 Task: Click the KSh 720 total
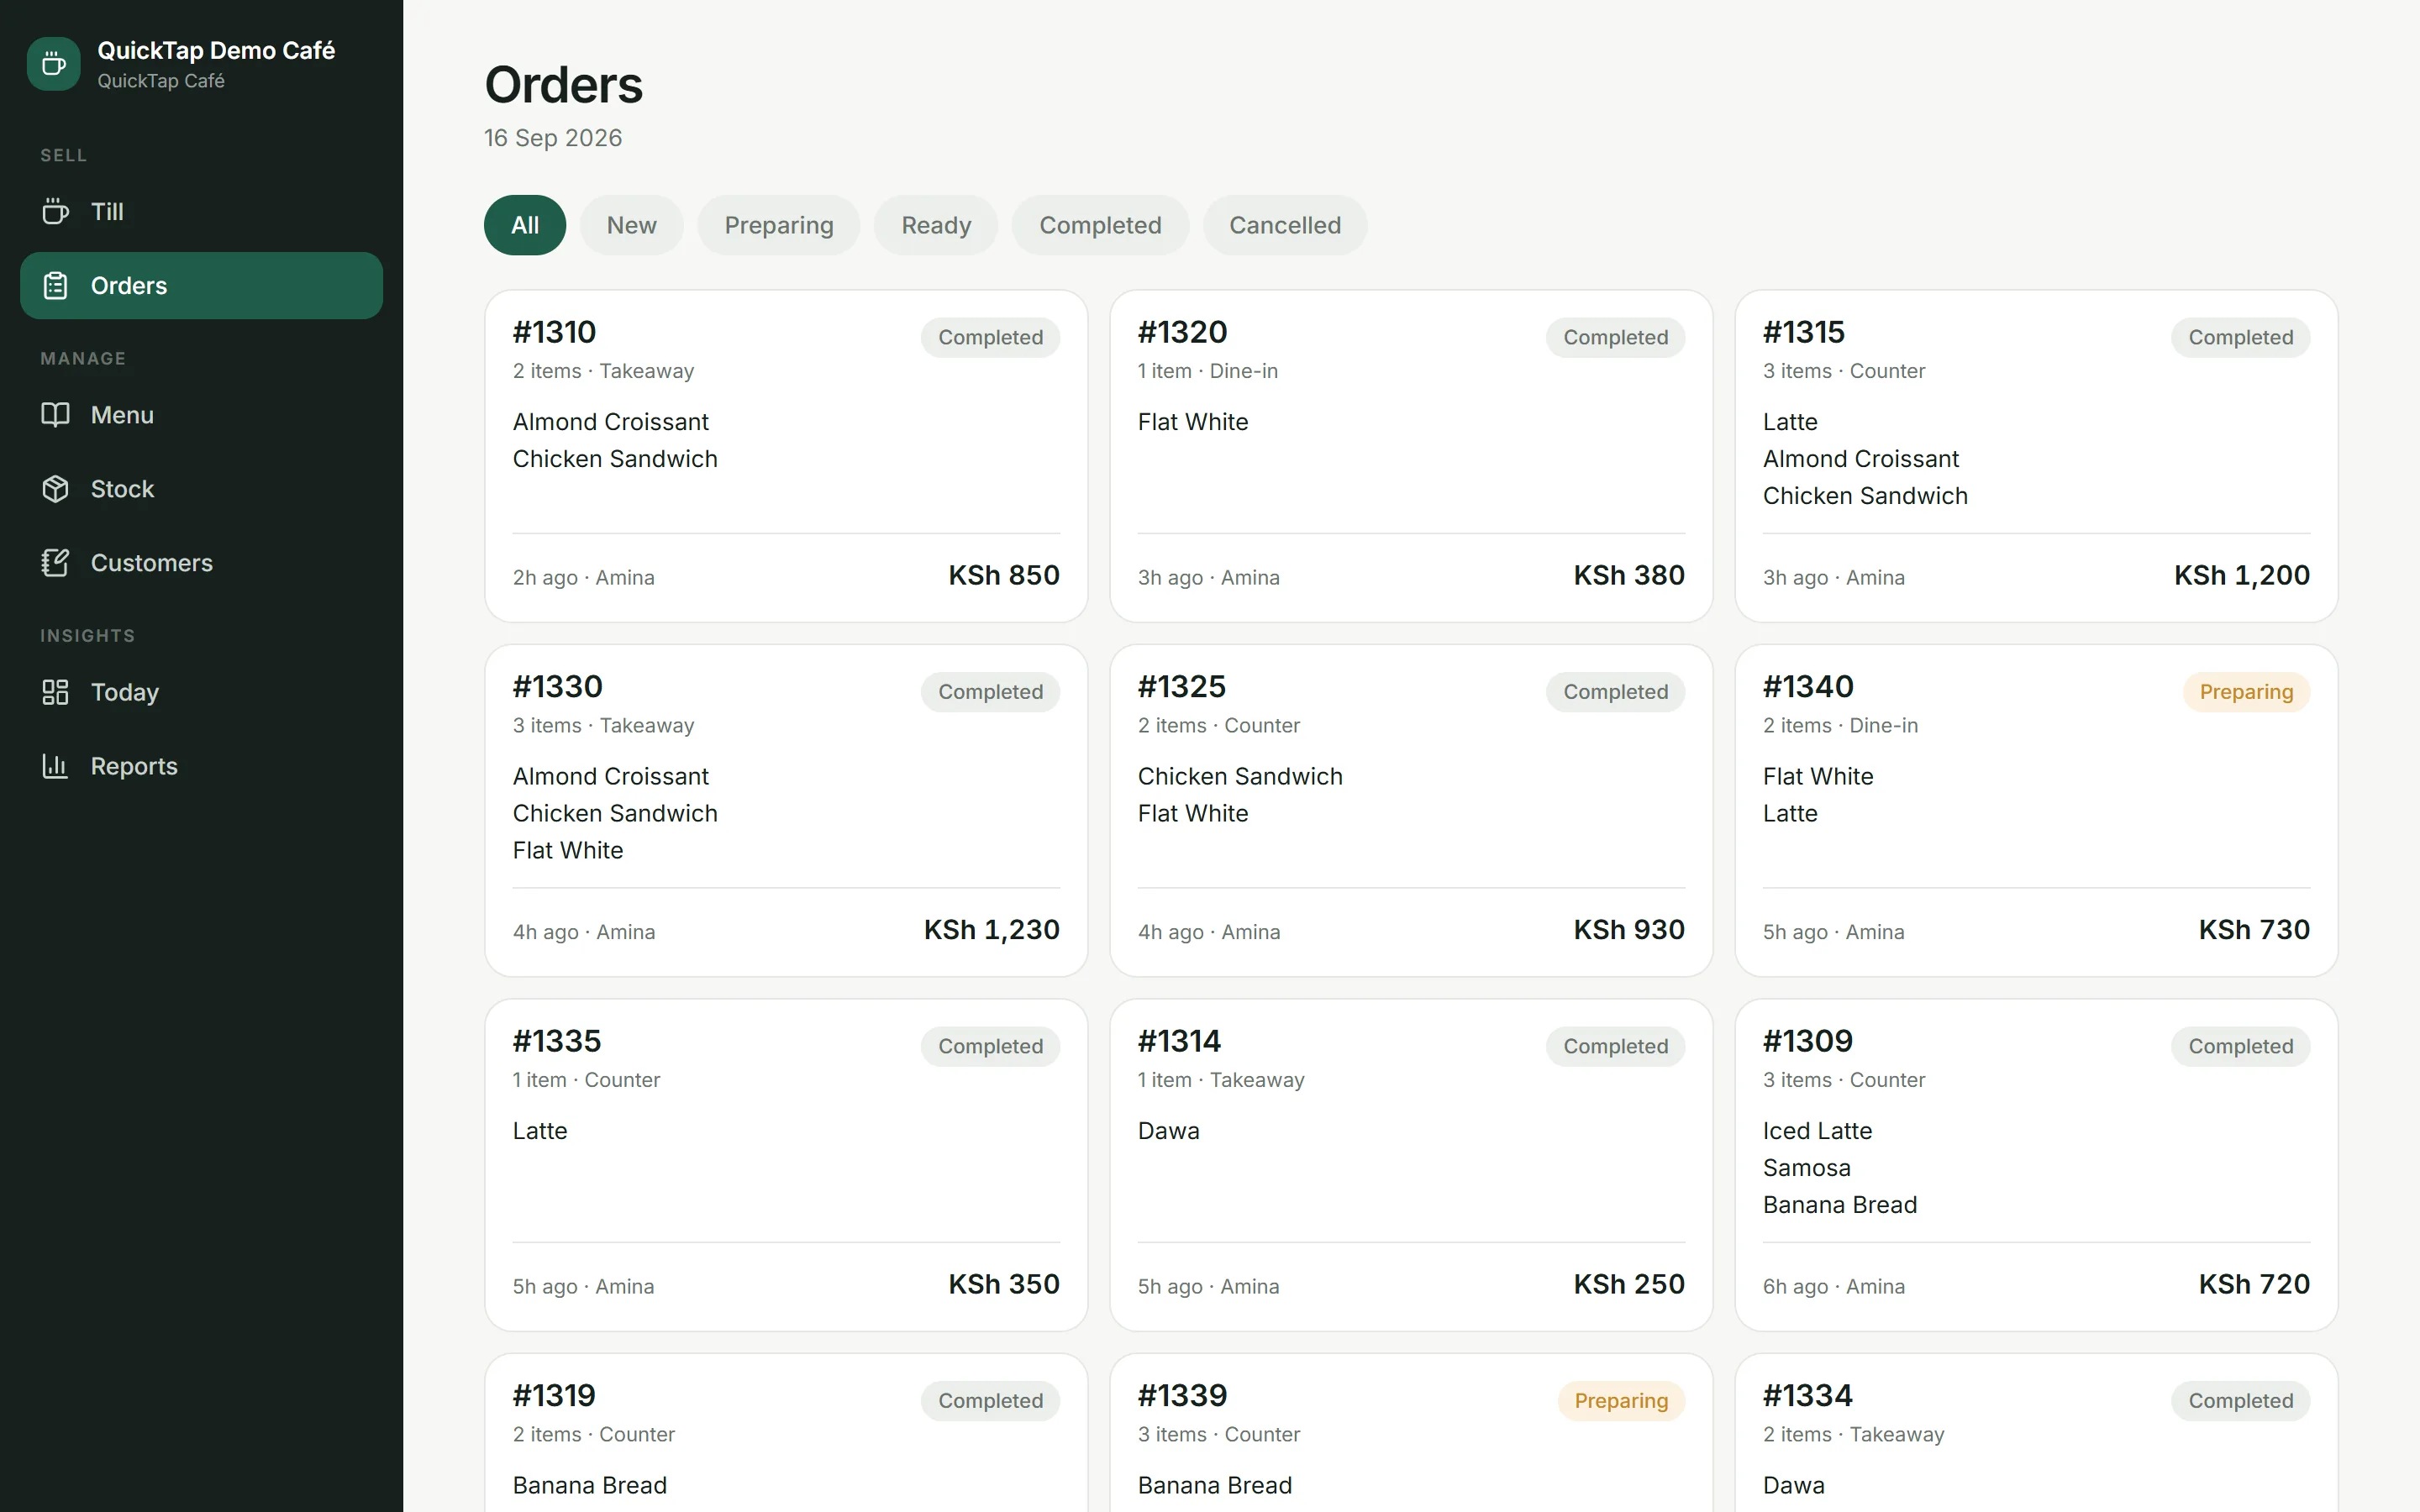(2254, 1284)
